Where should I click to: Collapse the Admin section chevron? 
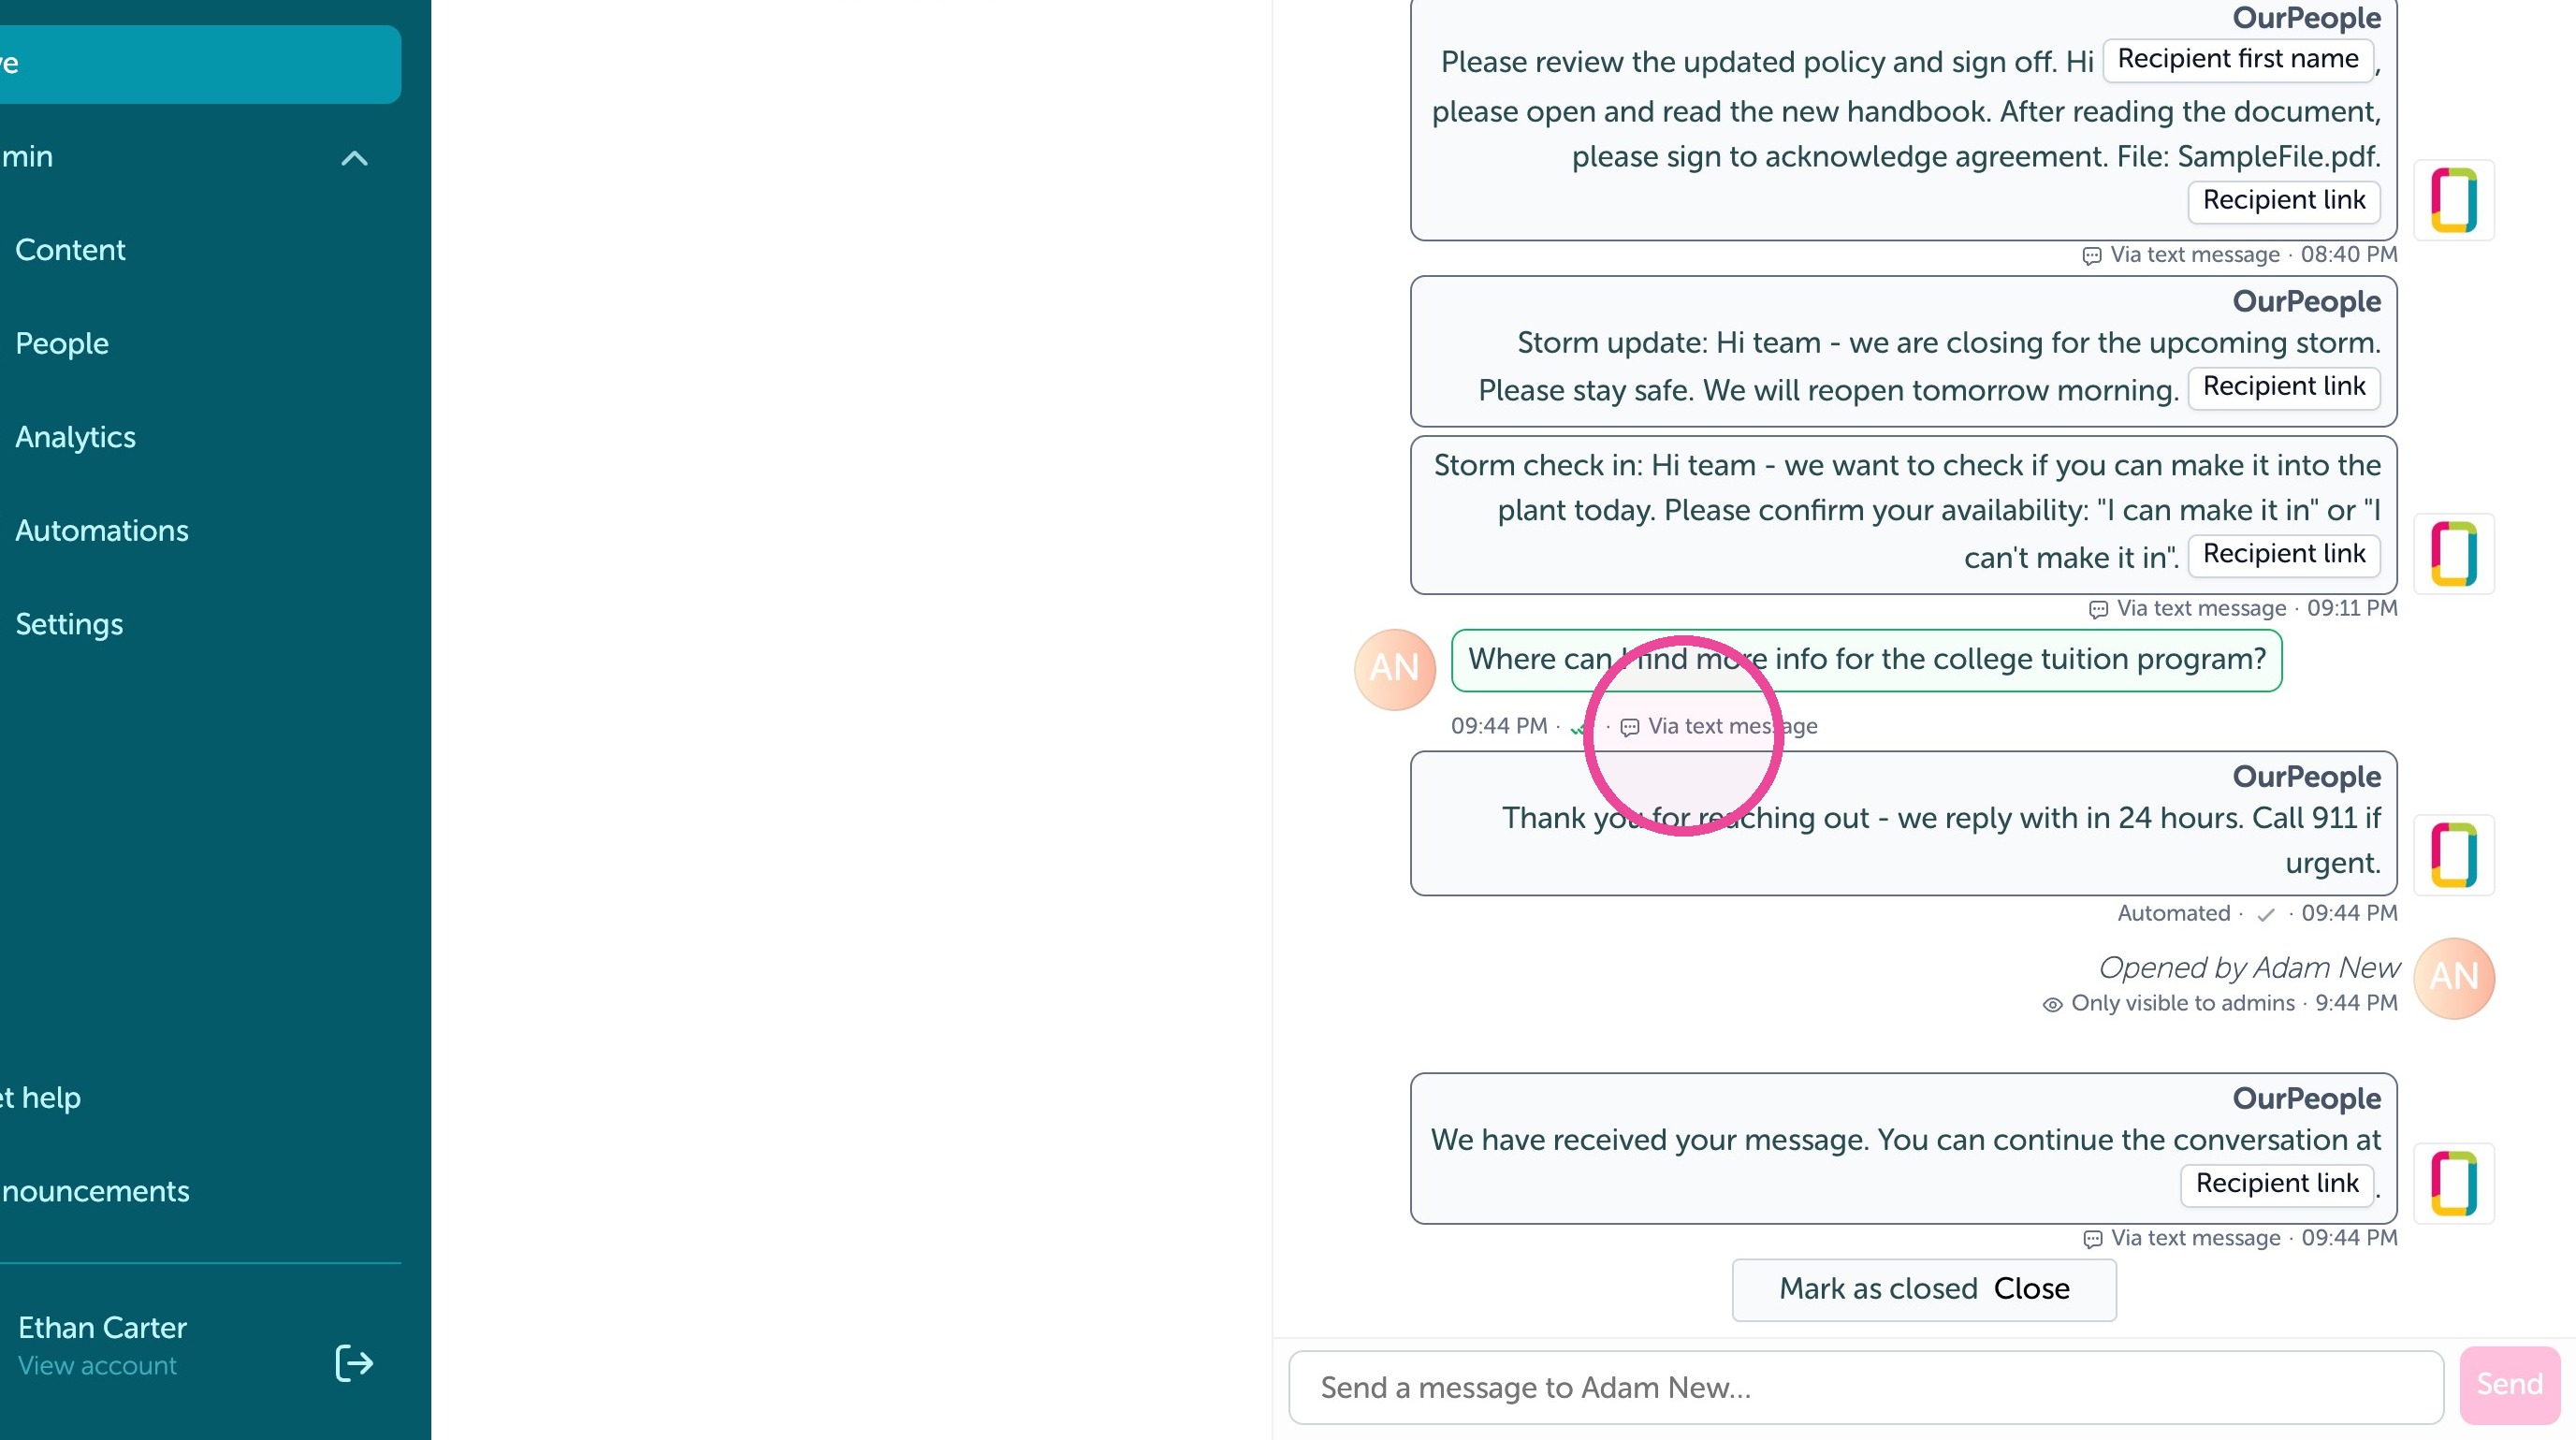354,158
